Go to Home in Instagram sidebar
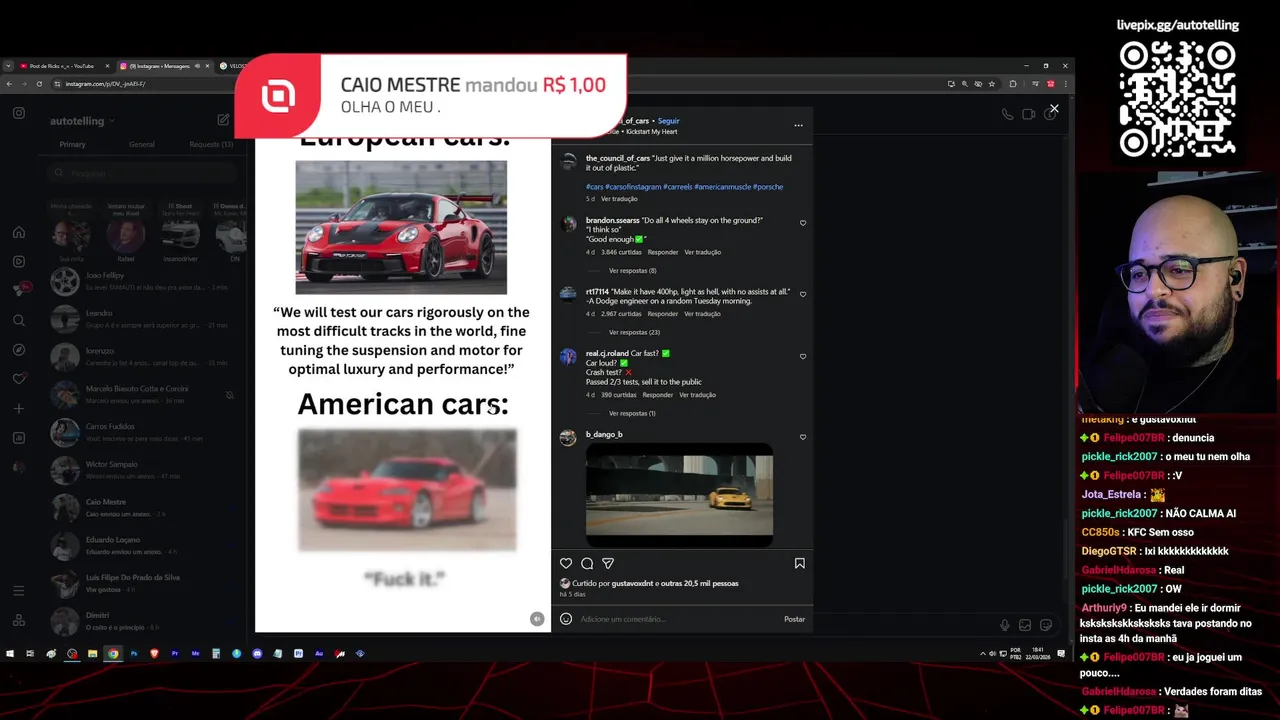Viewport: 1280px width, 720px height. 19,232
